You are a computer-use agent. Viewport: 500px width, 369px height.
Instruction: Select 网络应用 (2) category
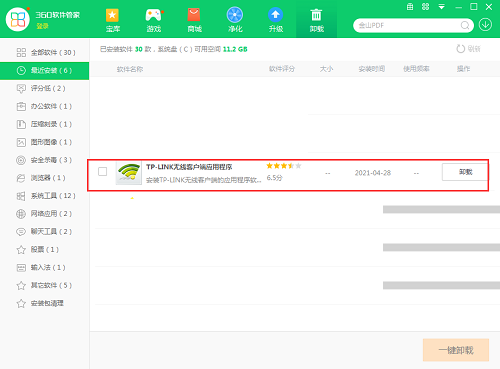tap(45, 214)
